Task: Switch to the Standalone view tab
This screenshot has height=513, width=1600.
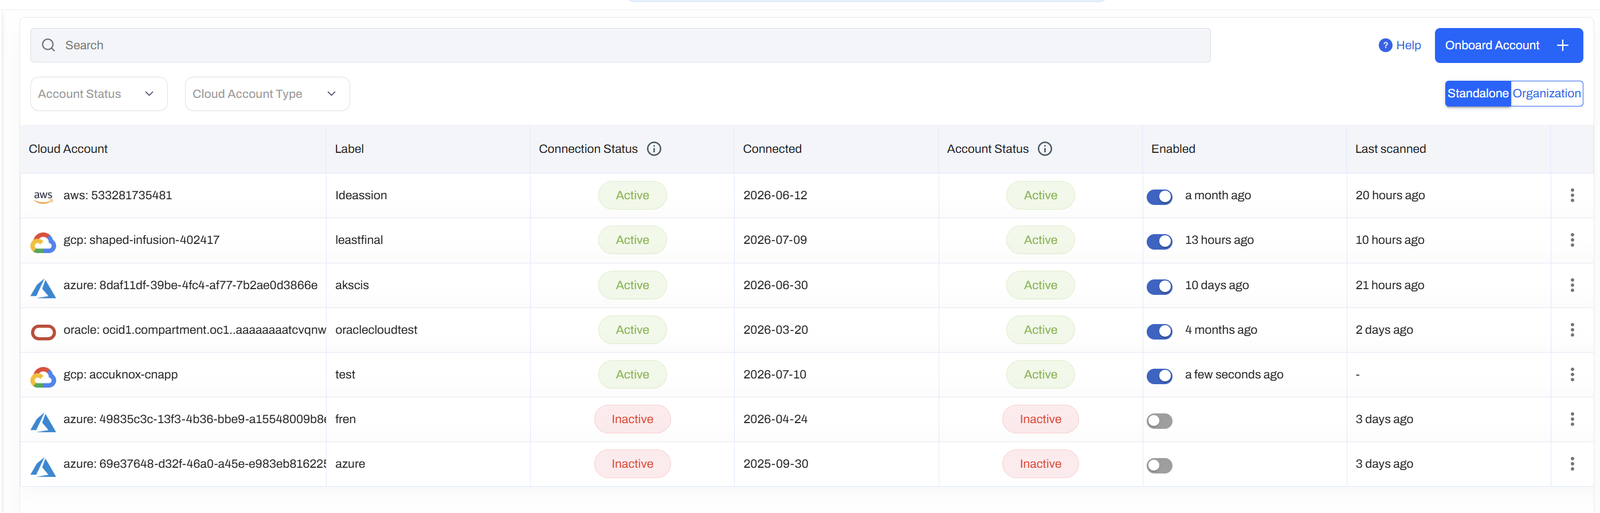Action: 1477,94
